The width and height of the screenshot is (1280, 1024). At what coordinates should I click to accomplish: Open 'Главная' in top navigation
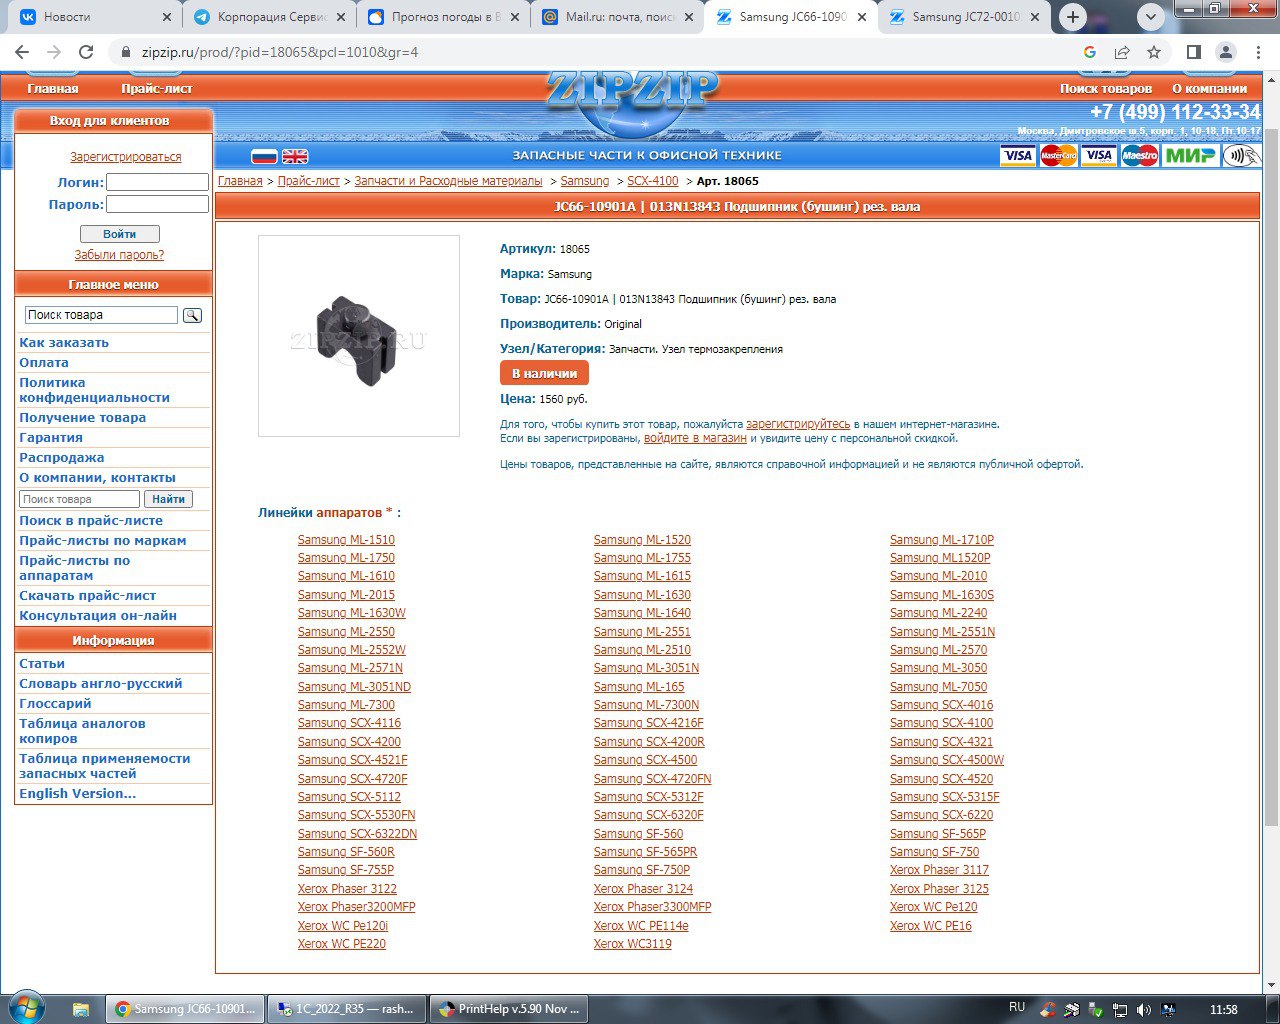[x=53, y=89]
